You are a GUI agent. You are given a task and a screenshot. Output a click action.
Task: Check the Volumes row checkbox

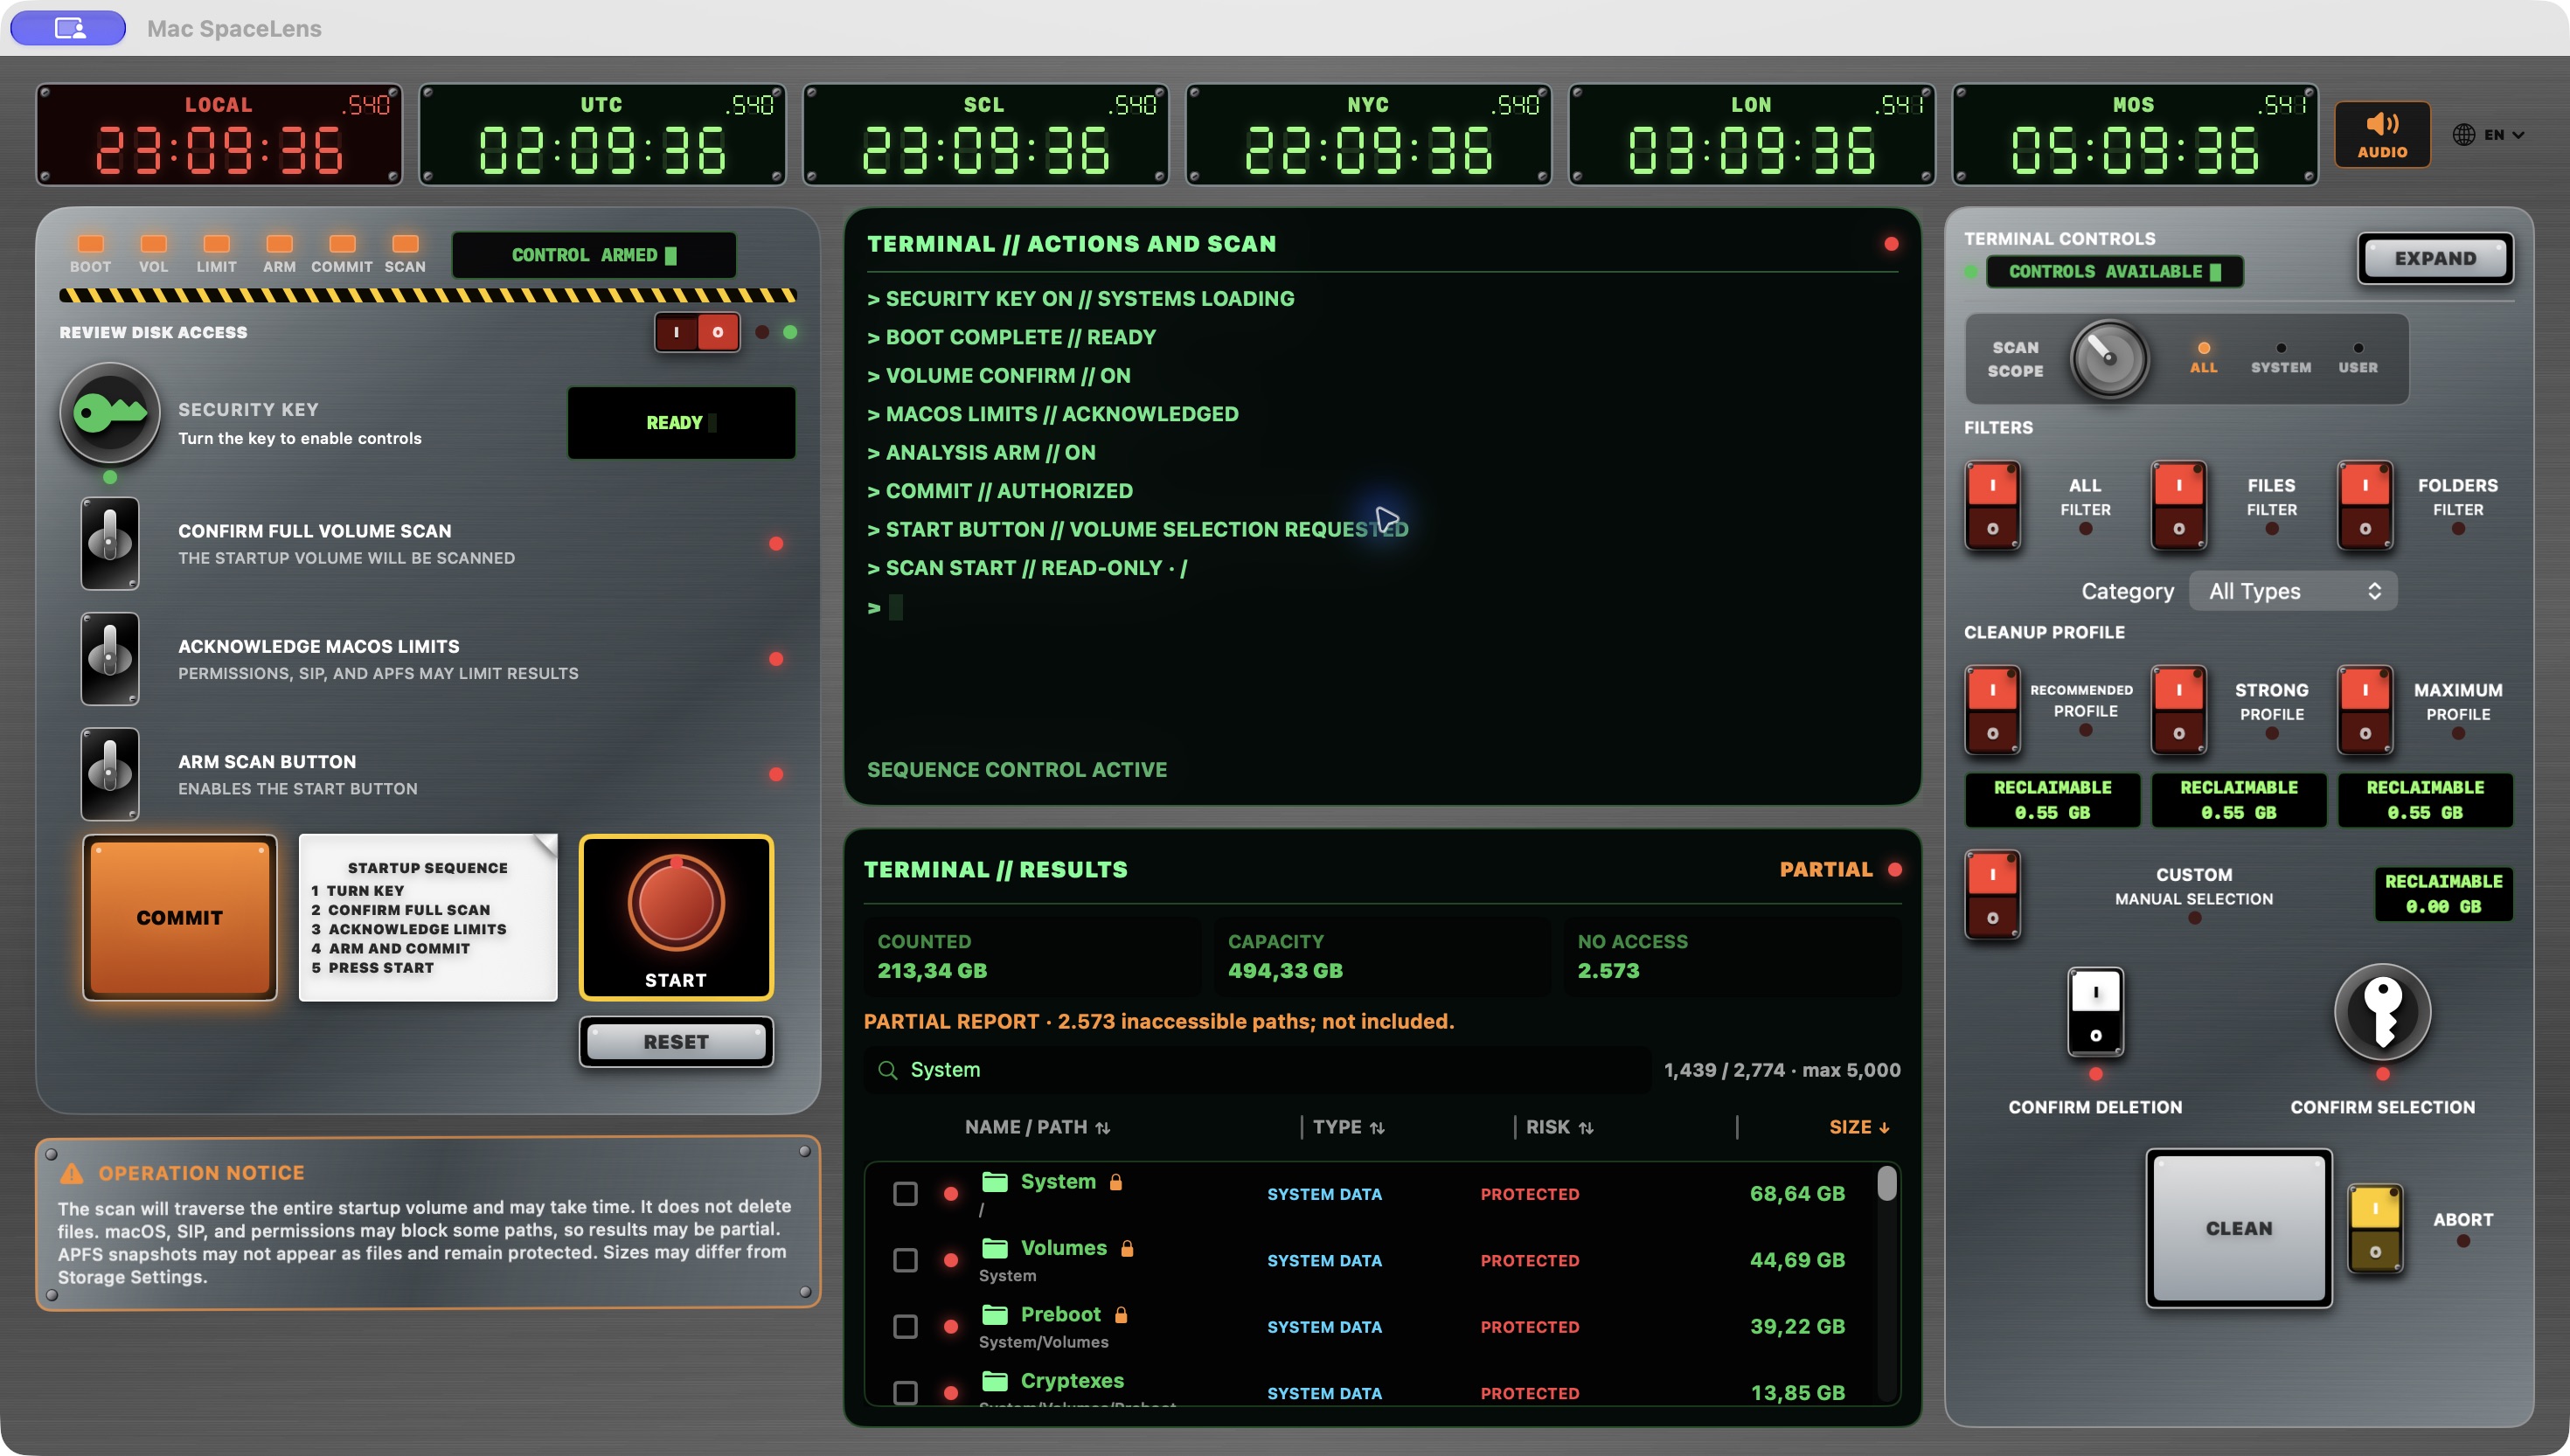905,1260
